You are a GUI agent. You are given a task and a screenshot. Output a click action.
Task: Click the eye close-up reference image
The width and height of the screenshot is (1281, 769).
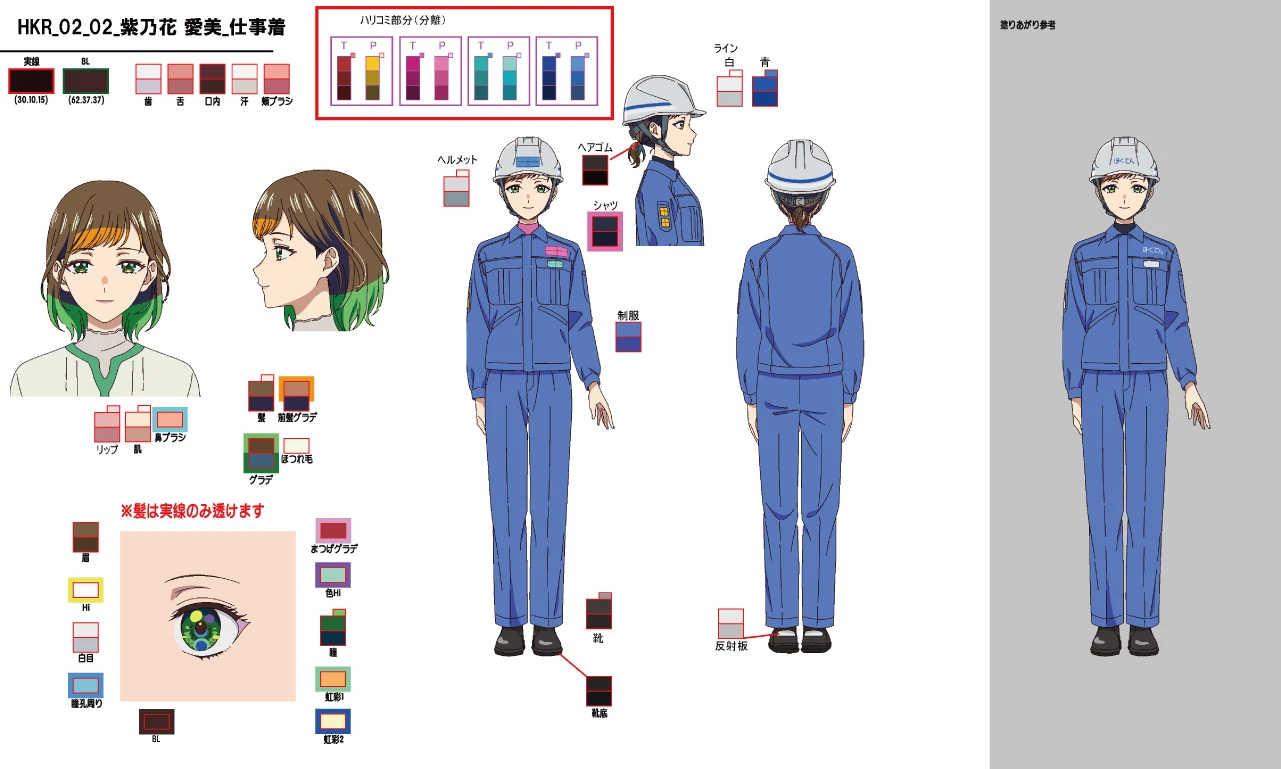point(208,616)
